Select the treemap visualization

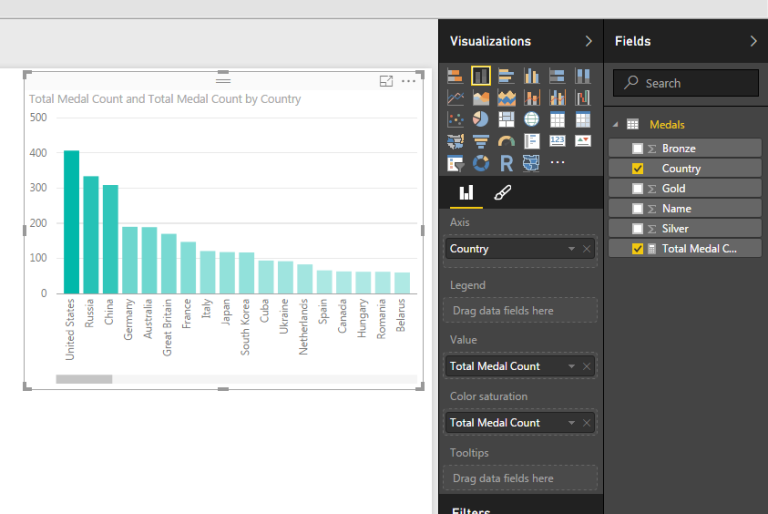pyautogui.click(x=506, y=119)
